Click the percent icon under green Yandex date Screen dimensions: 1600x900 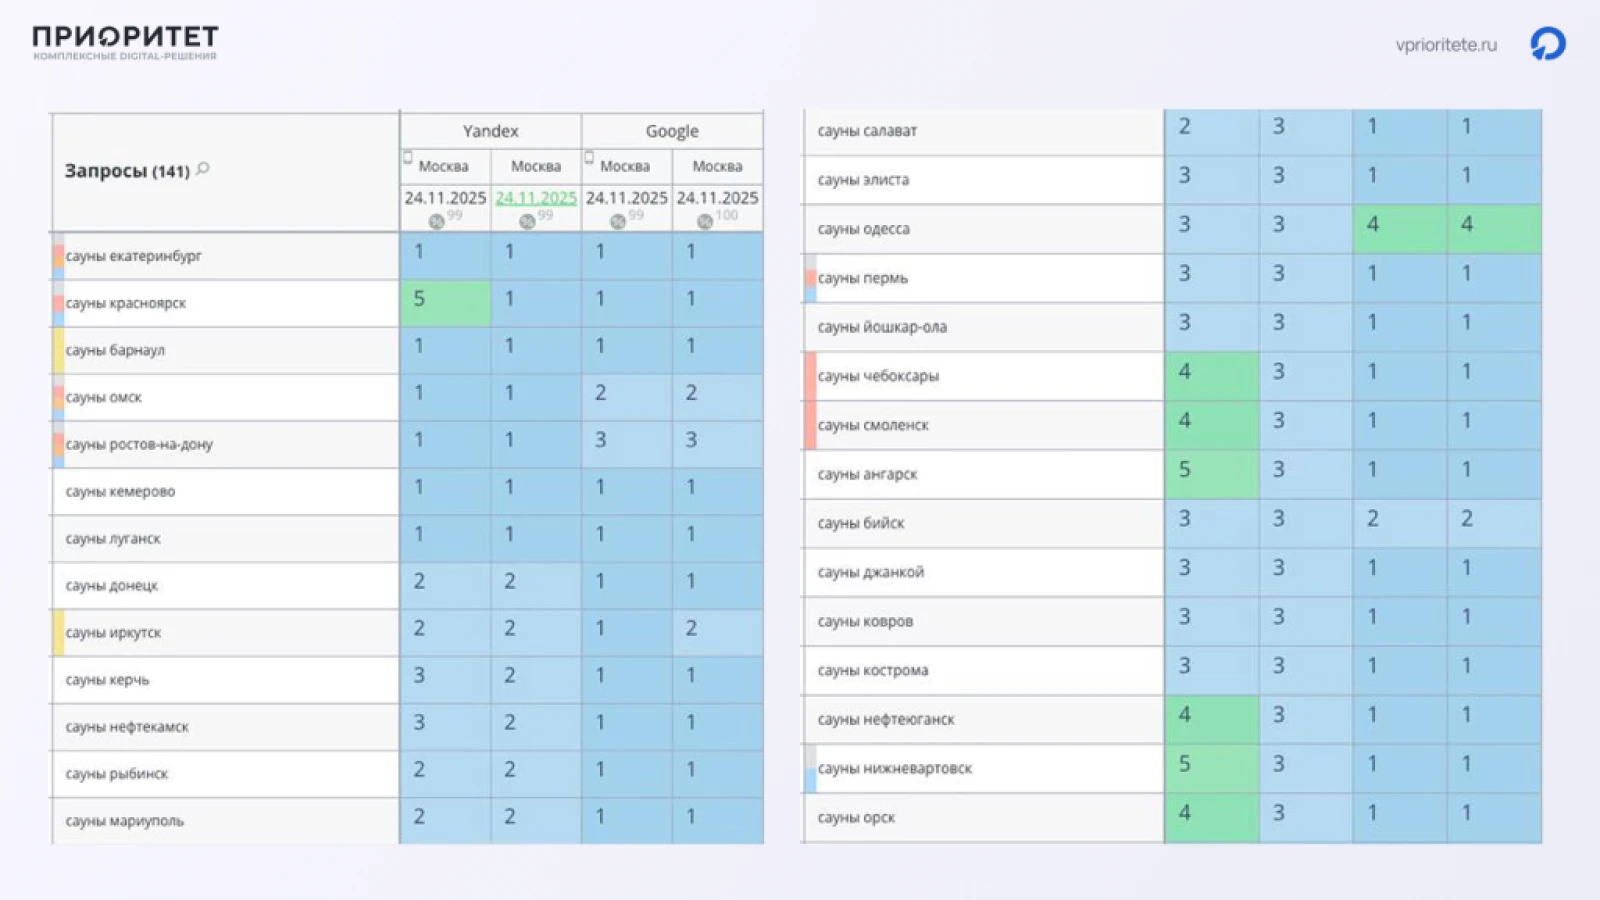click(527, 221)
